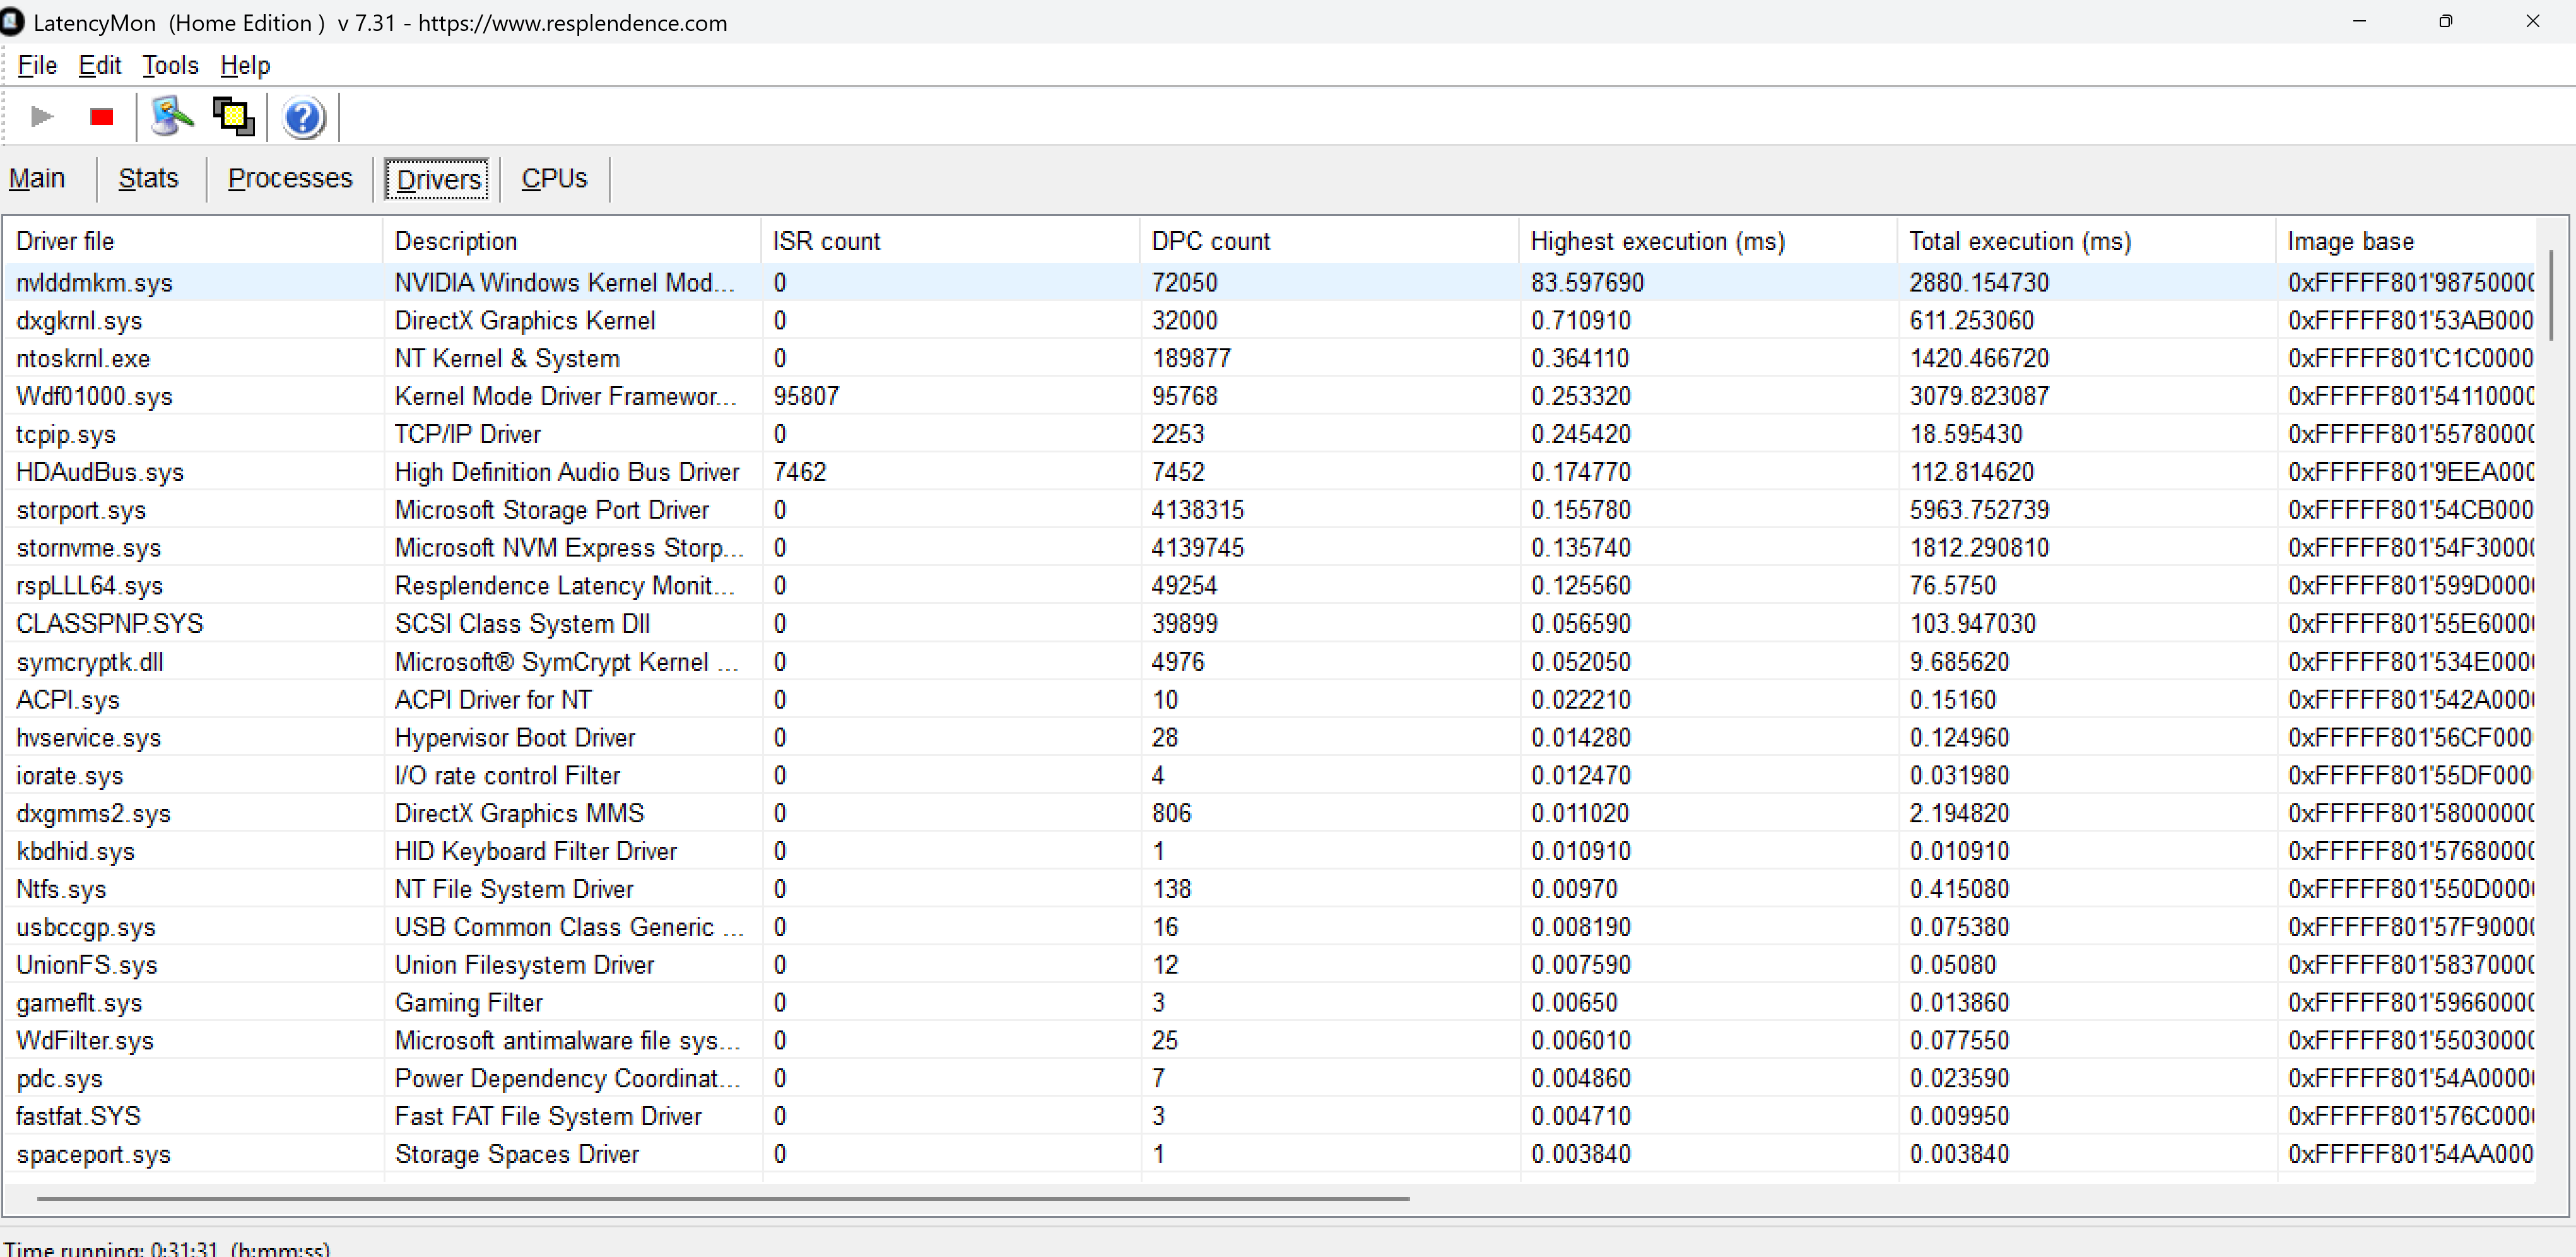The height and width of the screenshot is (1257, 2576).
Task: Switch to the CPUs tab
Action: pyautogui.click(x=554, y=179)
